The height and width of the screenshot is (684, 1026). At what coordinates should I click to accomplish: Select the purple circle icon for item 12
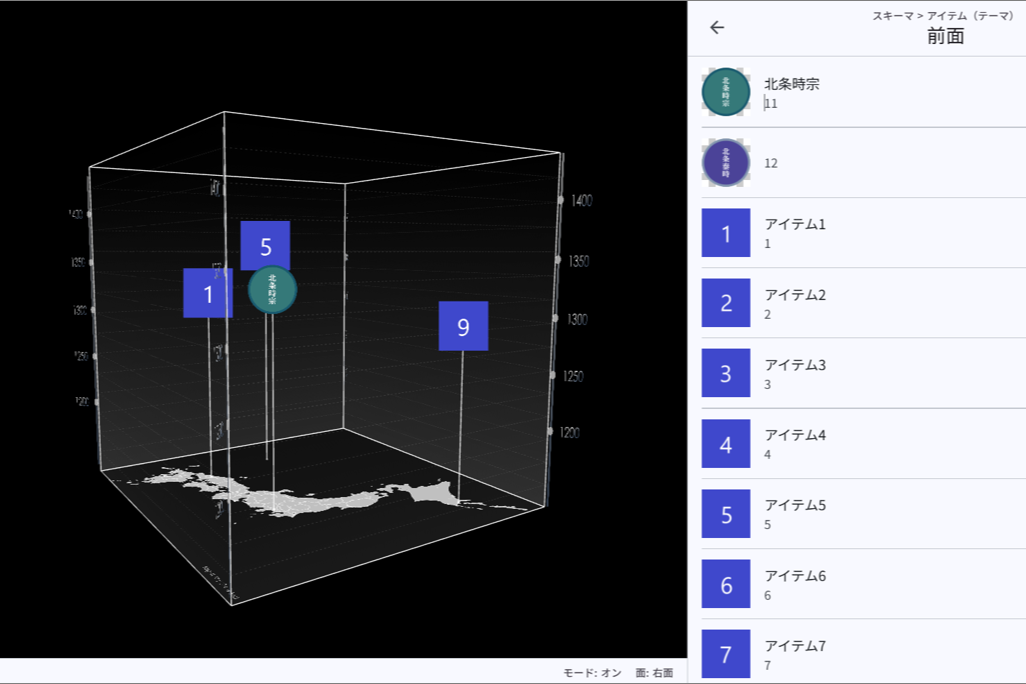(x=726, y=163)
